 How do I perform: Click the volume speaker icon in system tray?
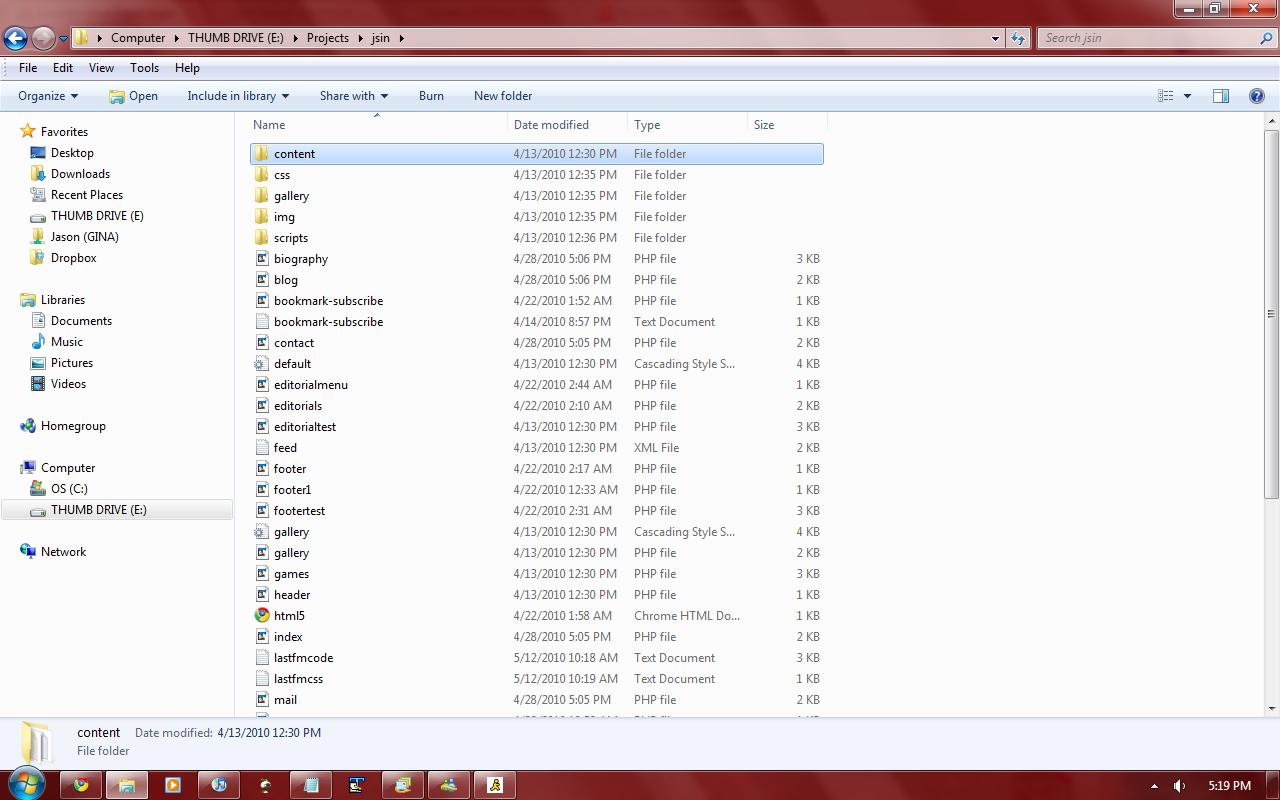click(x=1179, y=786)
